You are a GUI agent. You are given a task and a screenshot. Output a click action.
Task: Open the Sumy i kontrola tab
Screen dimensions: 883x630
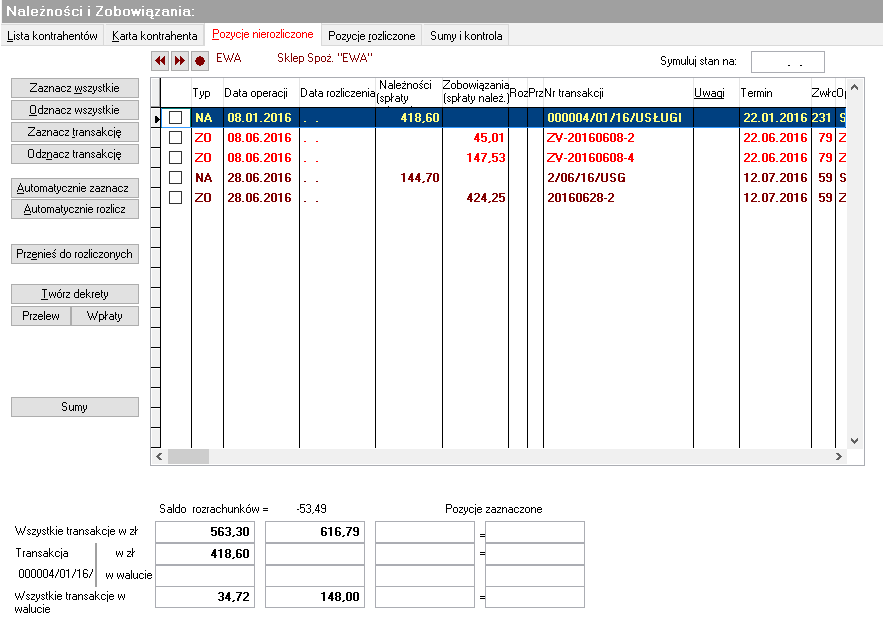(466, 35)
